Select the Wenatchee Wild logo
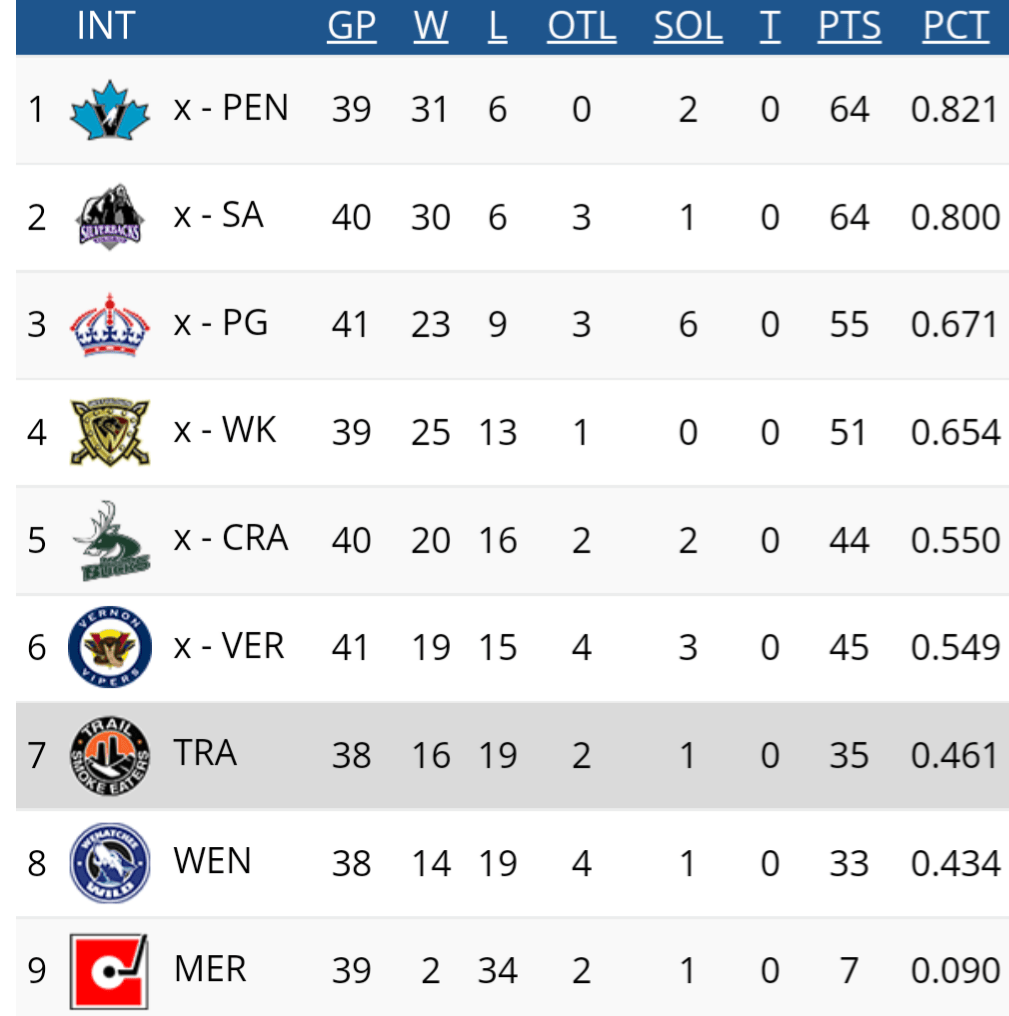Viewport: 1009px width, 1016px height. coord(110,863)
